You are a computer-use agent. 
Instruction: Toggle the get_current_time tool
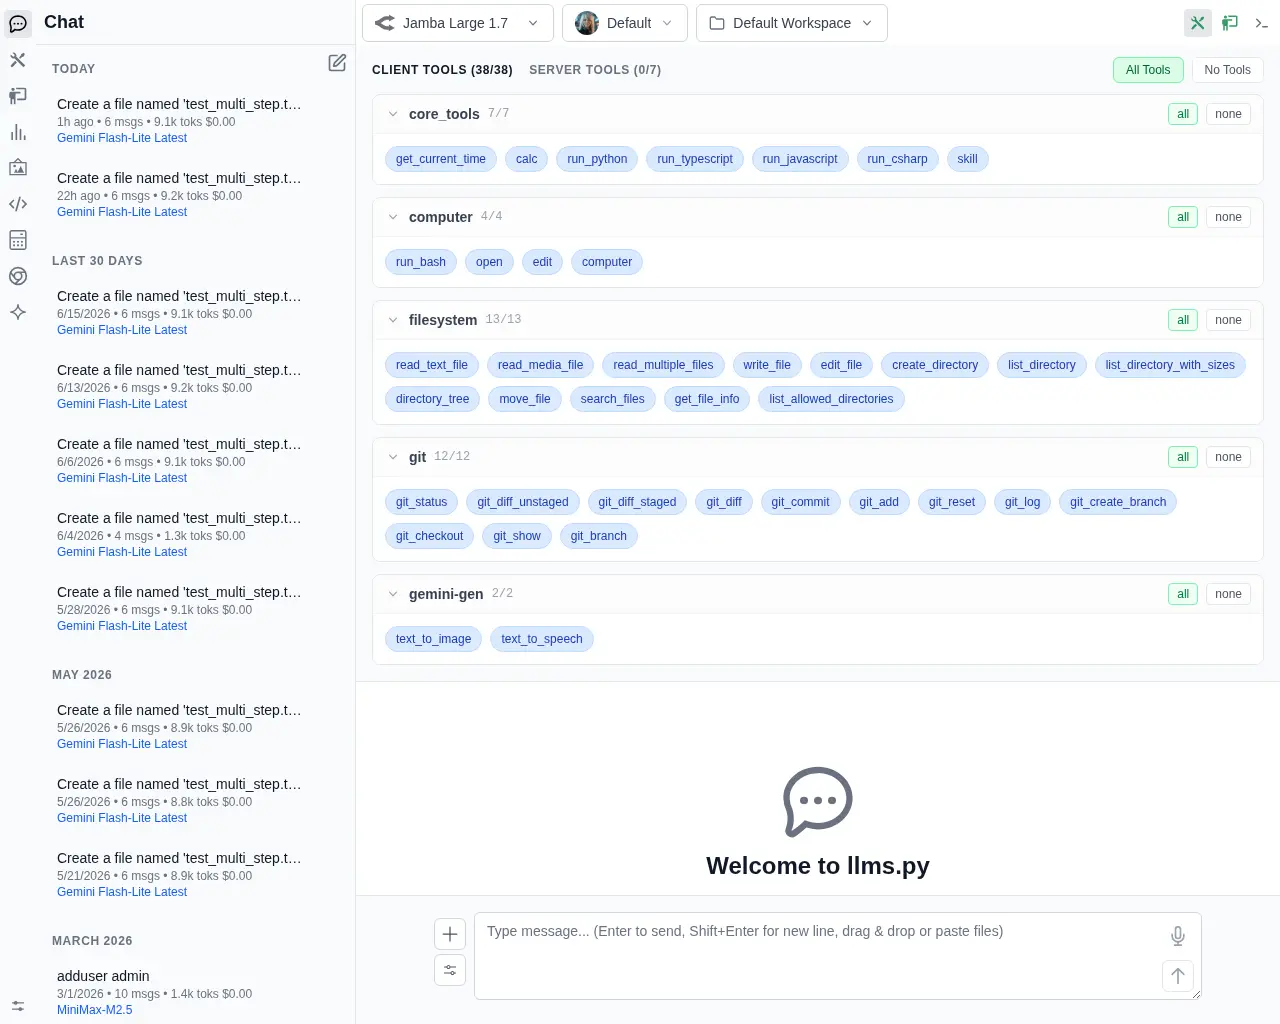tap(441, 159)
